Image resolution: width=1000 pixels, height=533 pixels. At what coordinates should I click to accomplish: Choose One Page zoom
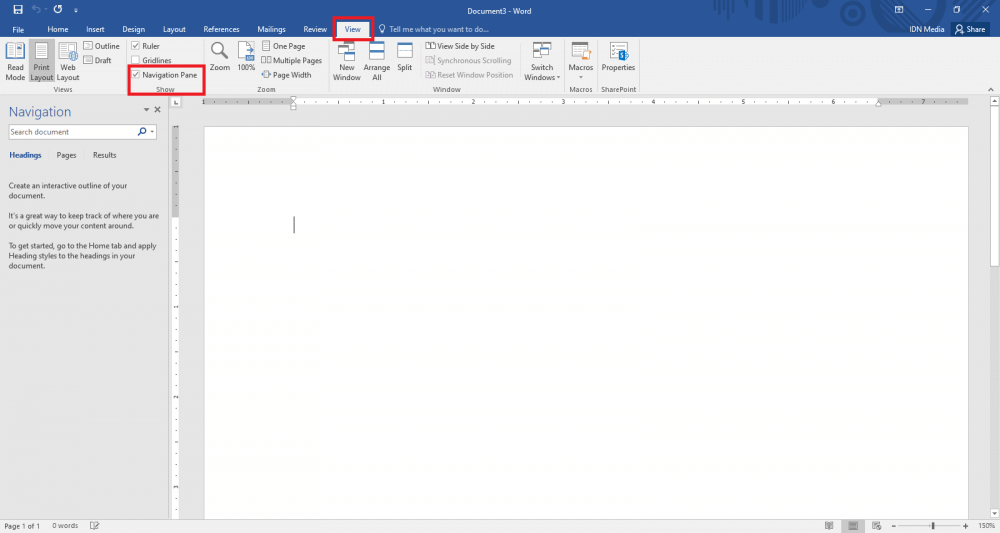tap(283, 46)
